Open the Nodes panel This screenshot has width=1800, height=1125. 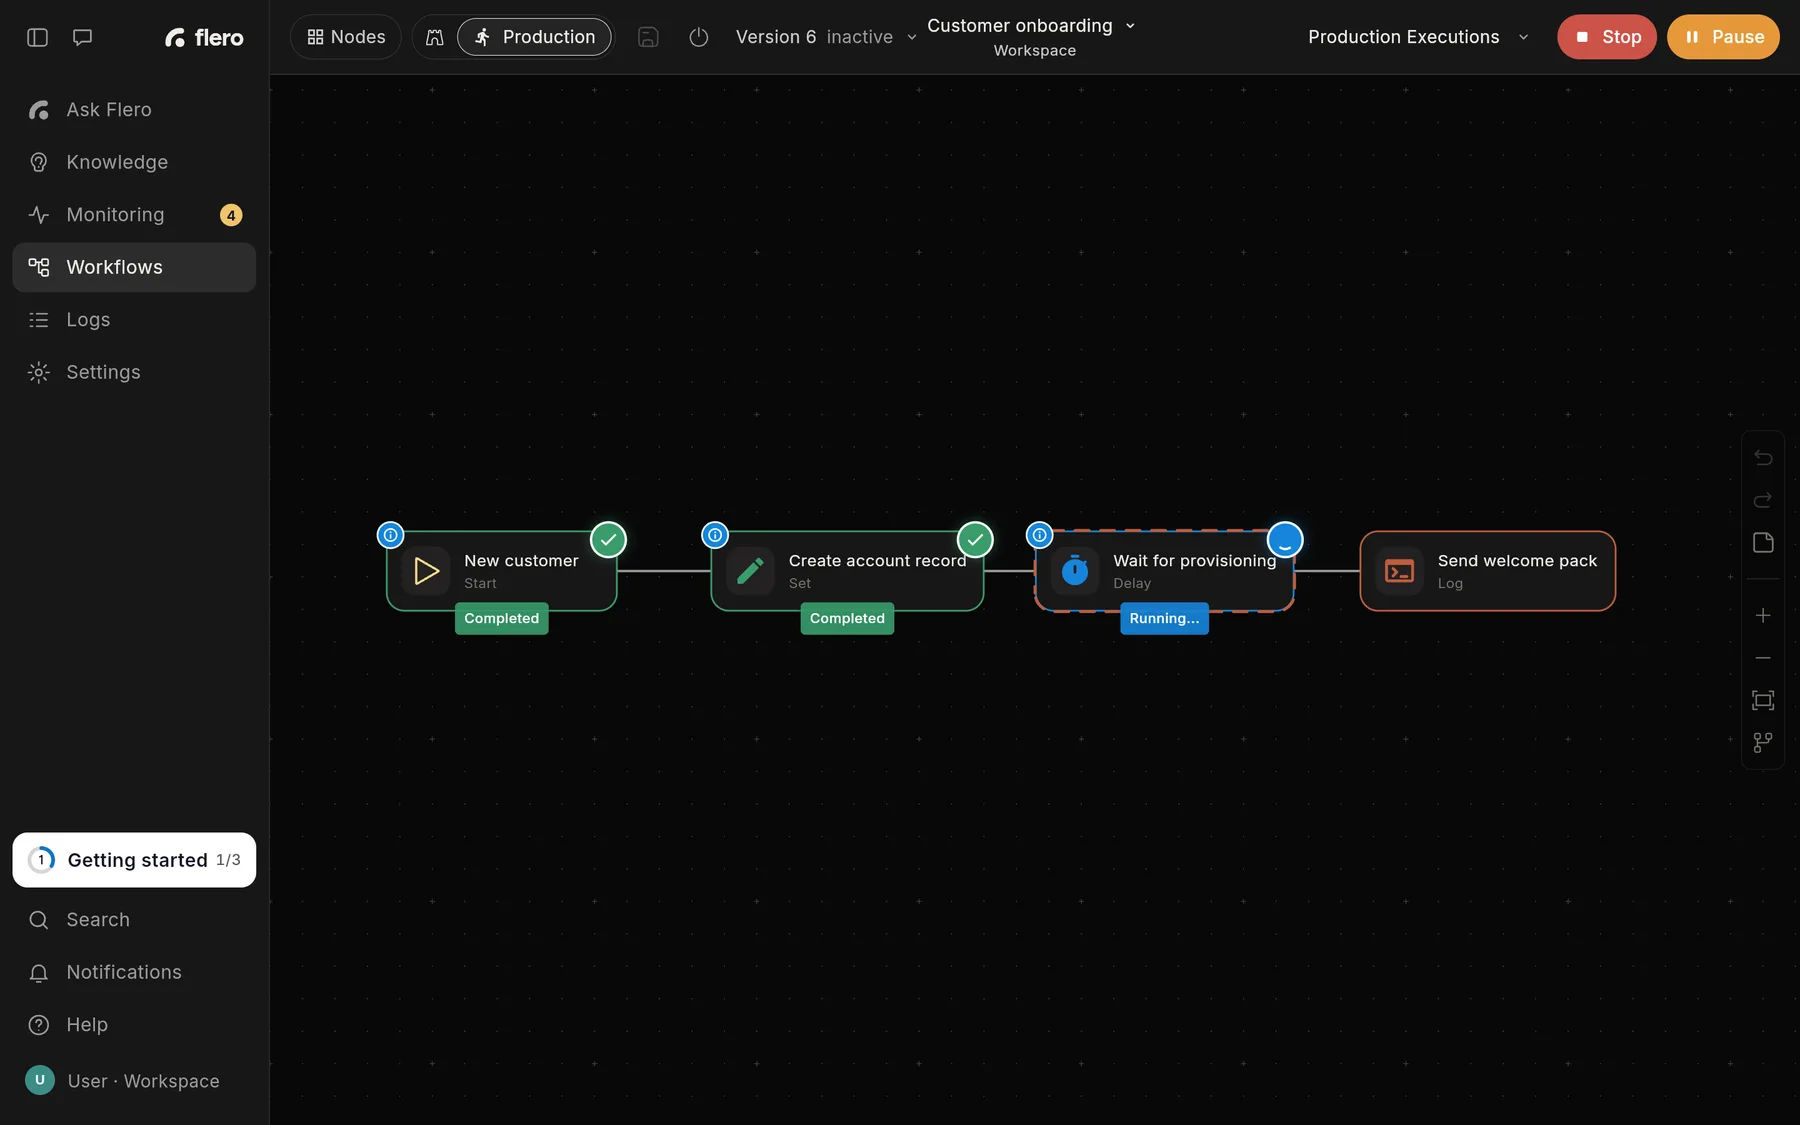[346, 37]
